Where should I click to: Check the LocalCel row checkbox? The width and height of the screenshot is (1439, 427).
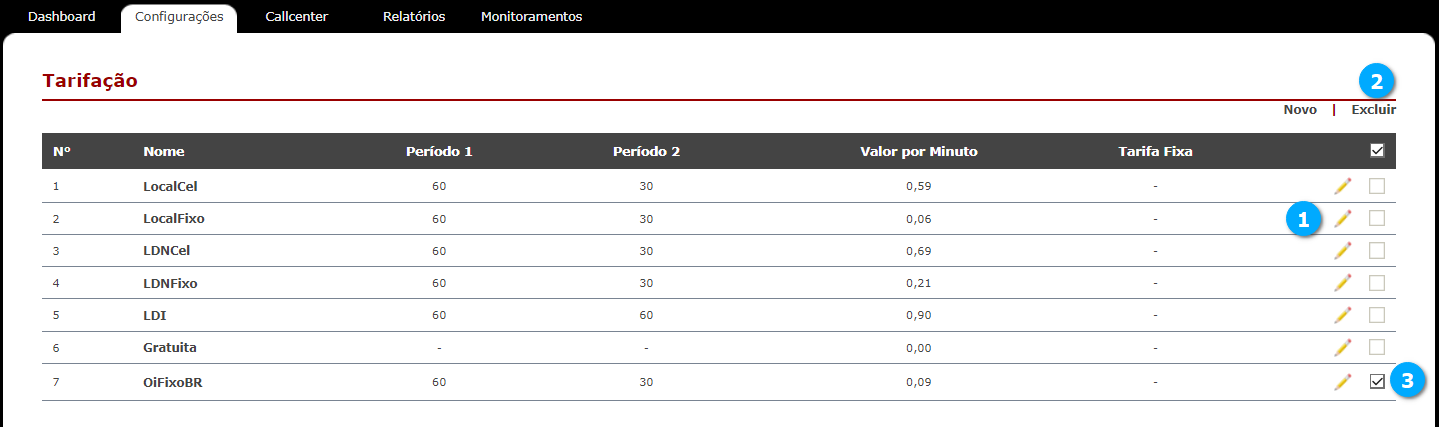[1377, 186]
